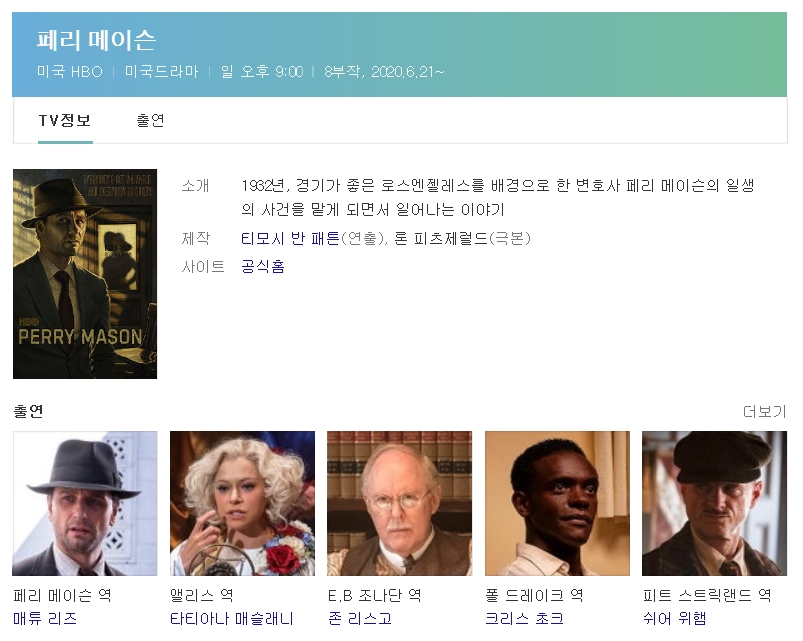803x641 pixels.
Task: Expand cast list with 더보기
Action: point(764,412)
